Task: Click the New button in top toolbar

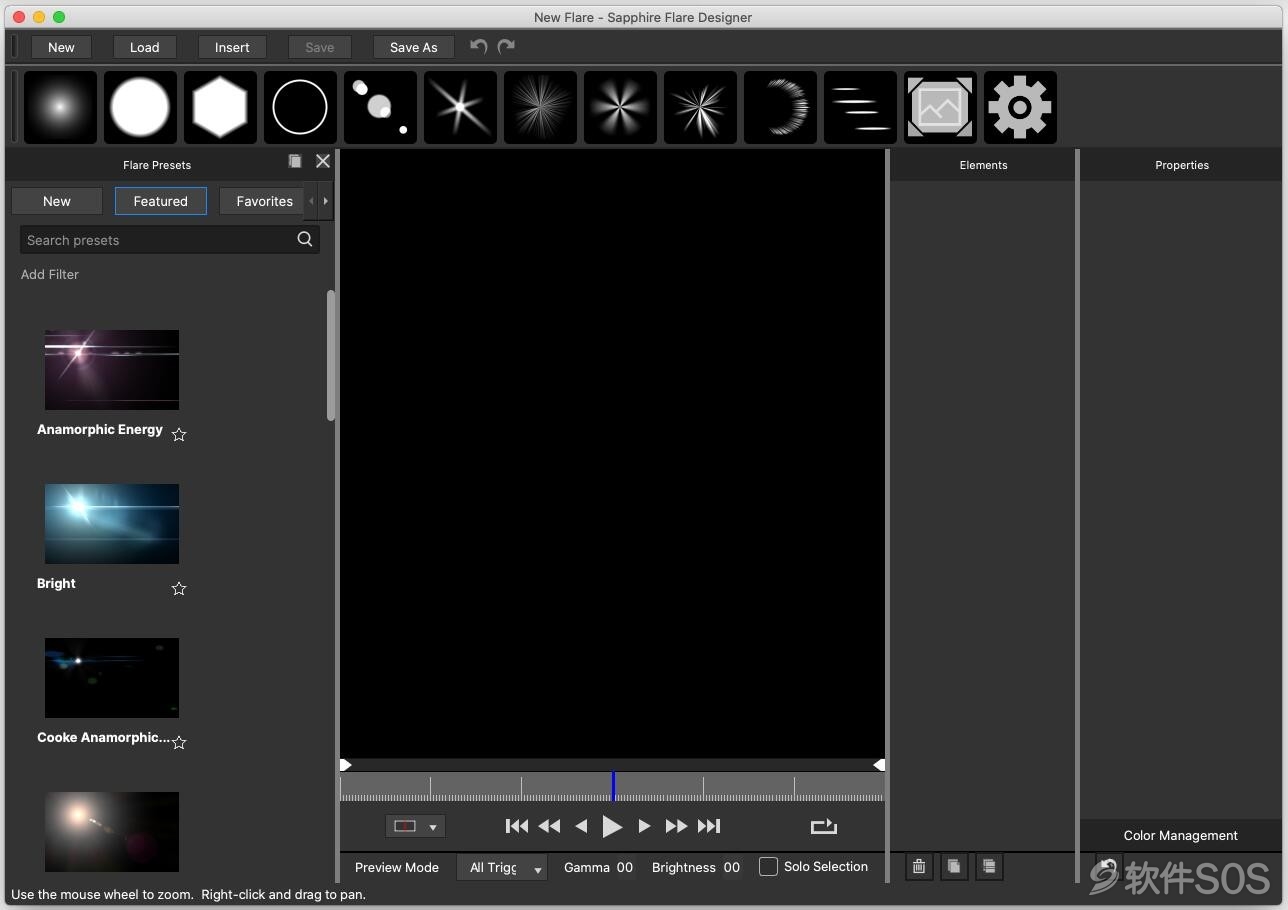Action: (61, 47)
